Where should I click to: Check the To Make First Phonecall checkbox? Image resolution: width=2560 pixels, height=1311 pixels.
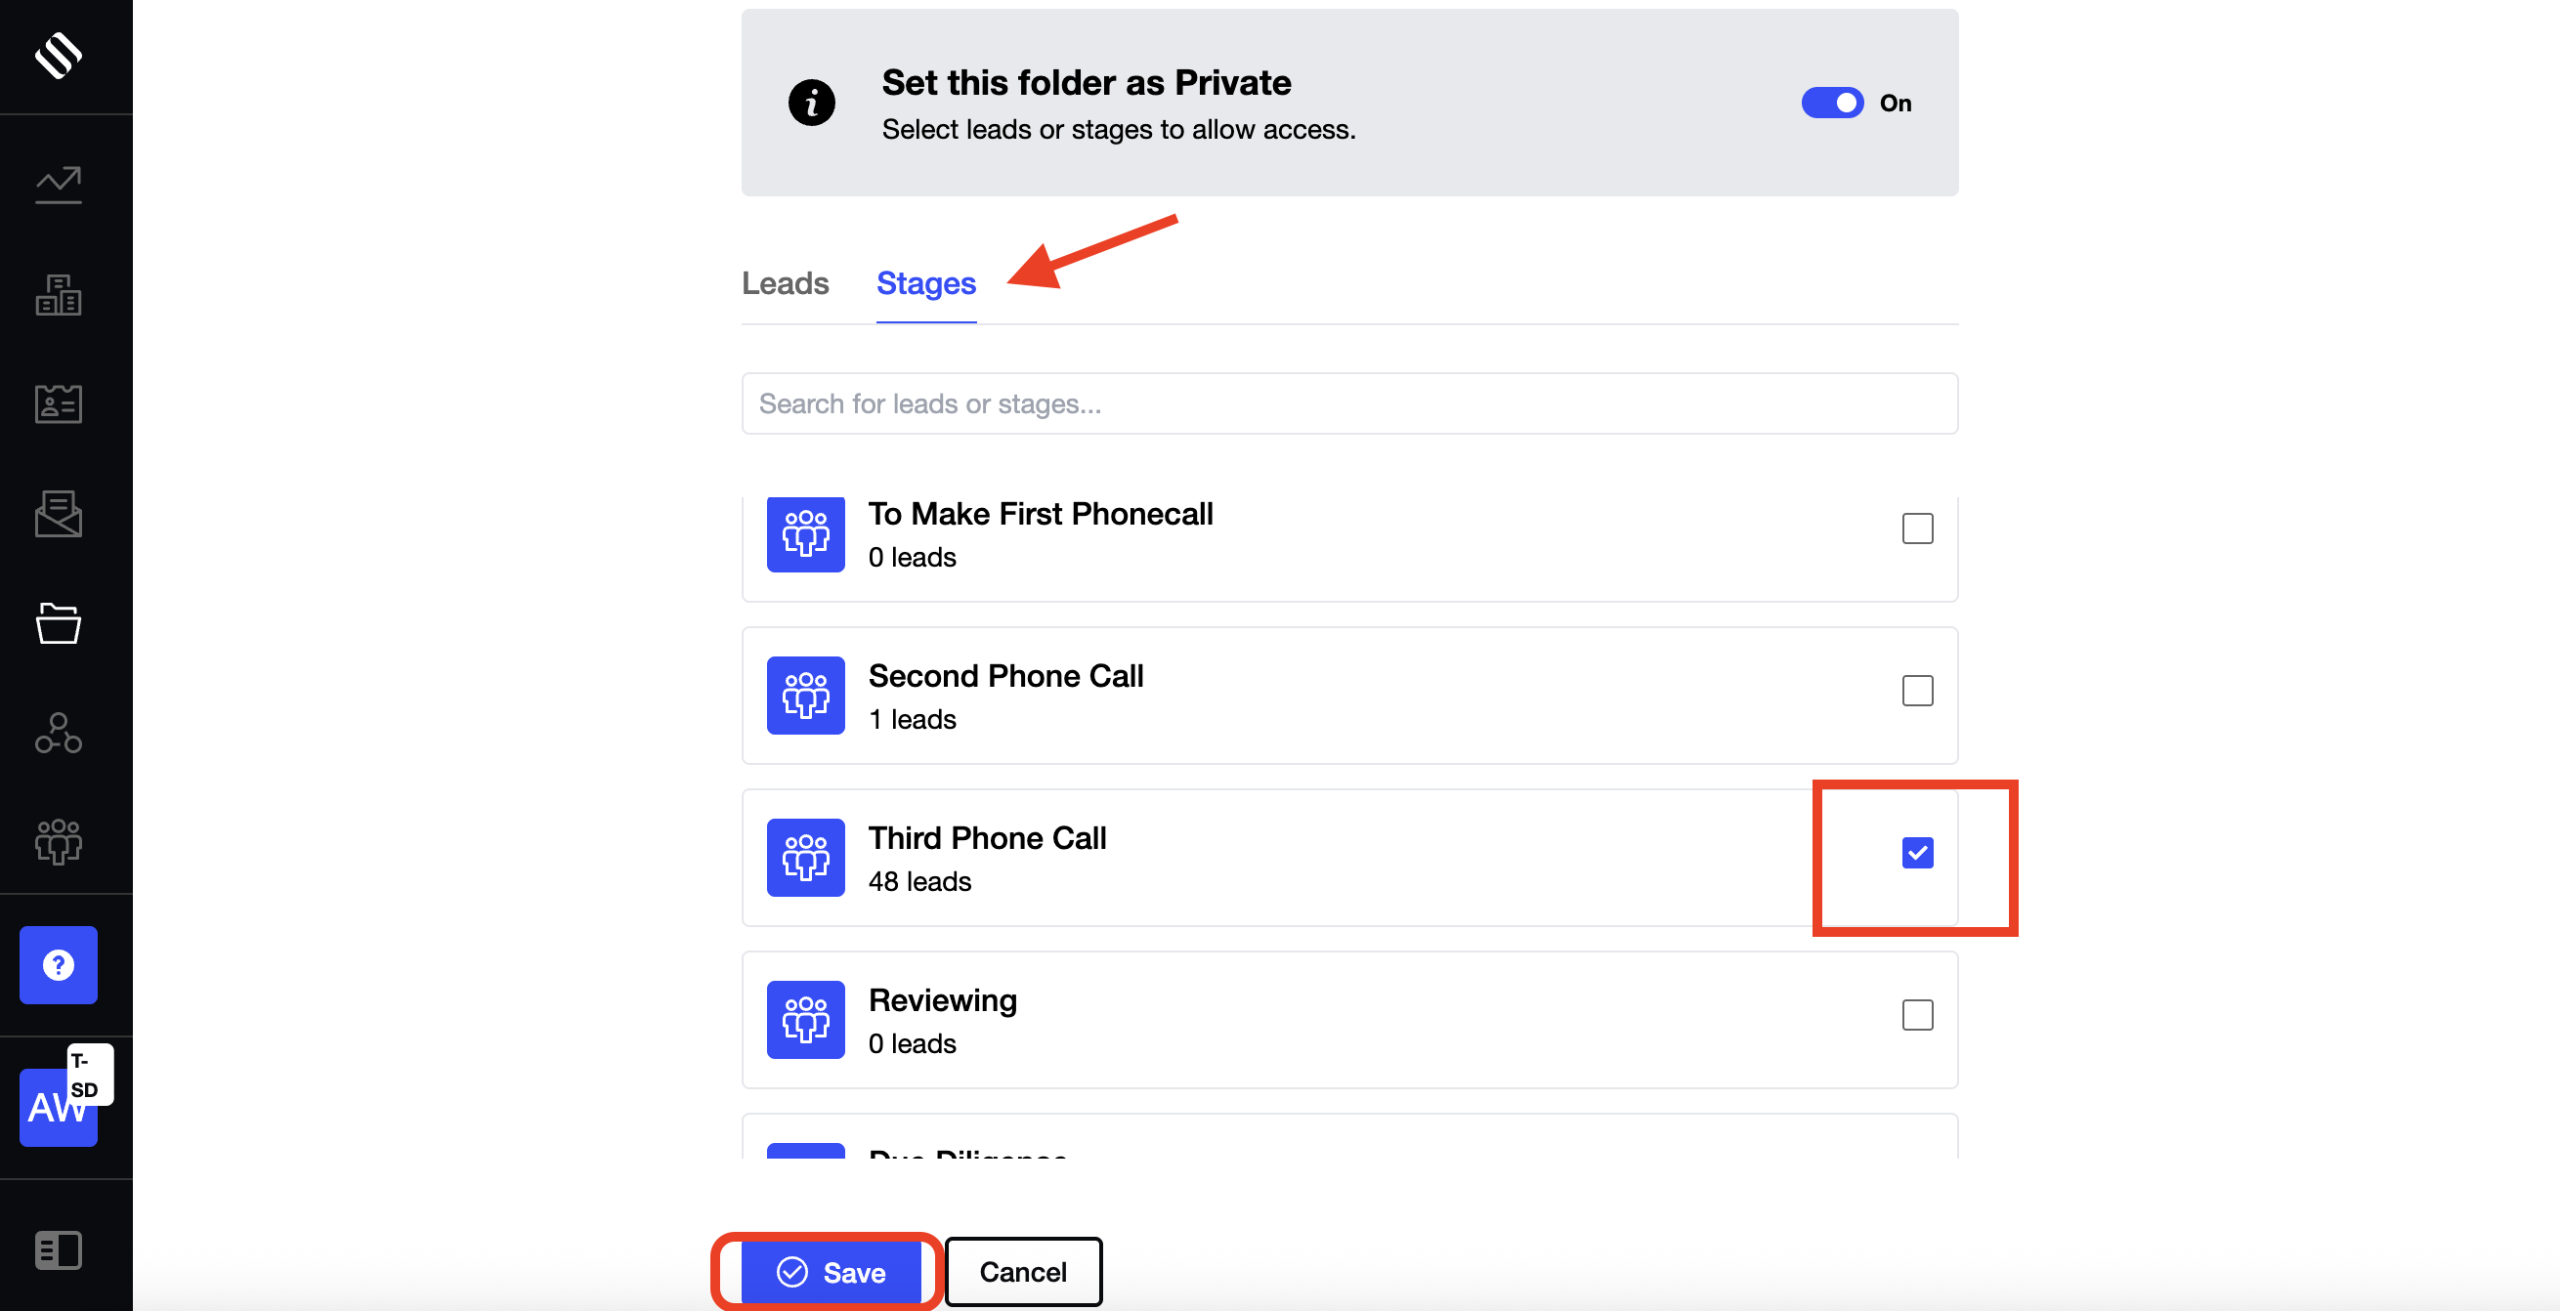tap(1917, 529)
